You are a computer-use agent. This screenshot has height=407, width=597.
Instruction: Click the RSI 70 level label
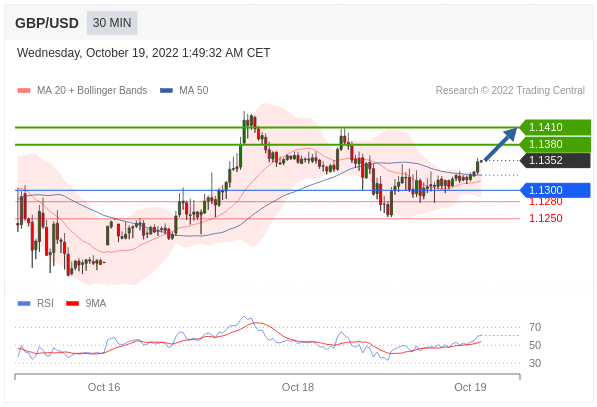tap(535, 327)
